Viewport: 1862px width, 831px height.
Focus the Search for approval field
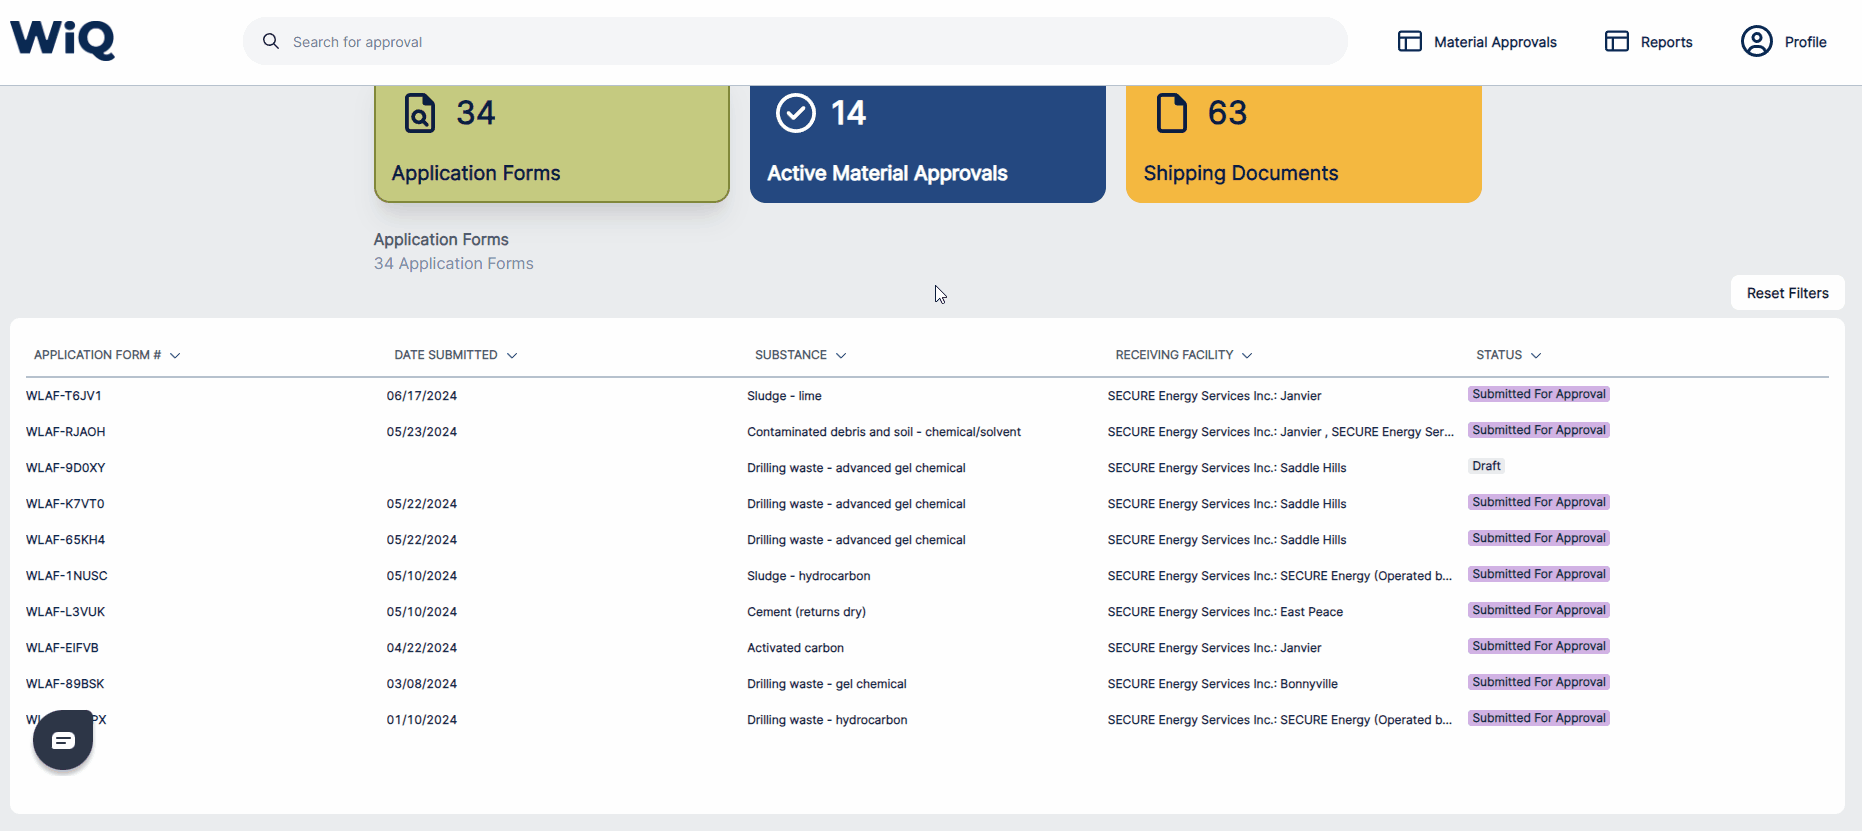point(795,42)
